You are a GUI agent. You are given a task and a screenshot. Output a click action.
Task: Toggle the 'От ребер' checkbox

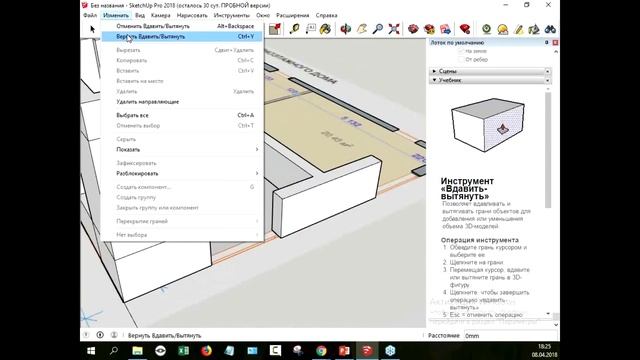pyautogui.click(x=462, y=60)
